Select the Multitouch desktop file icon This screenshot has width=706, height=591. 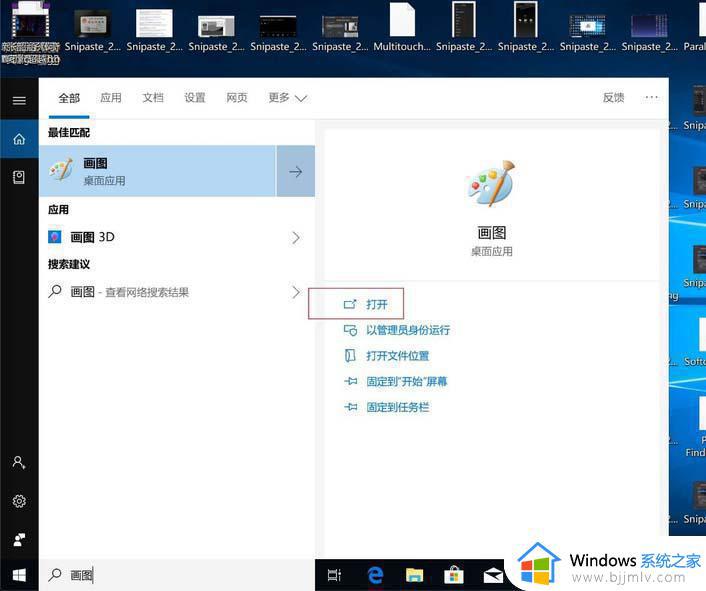click(402, 28)
